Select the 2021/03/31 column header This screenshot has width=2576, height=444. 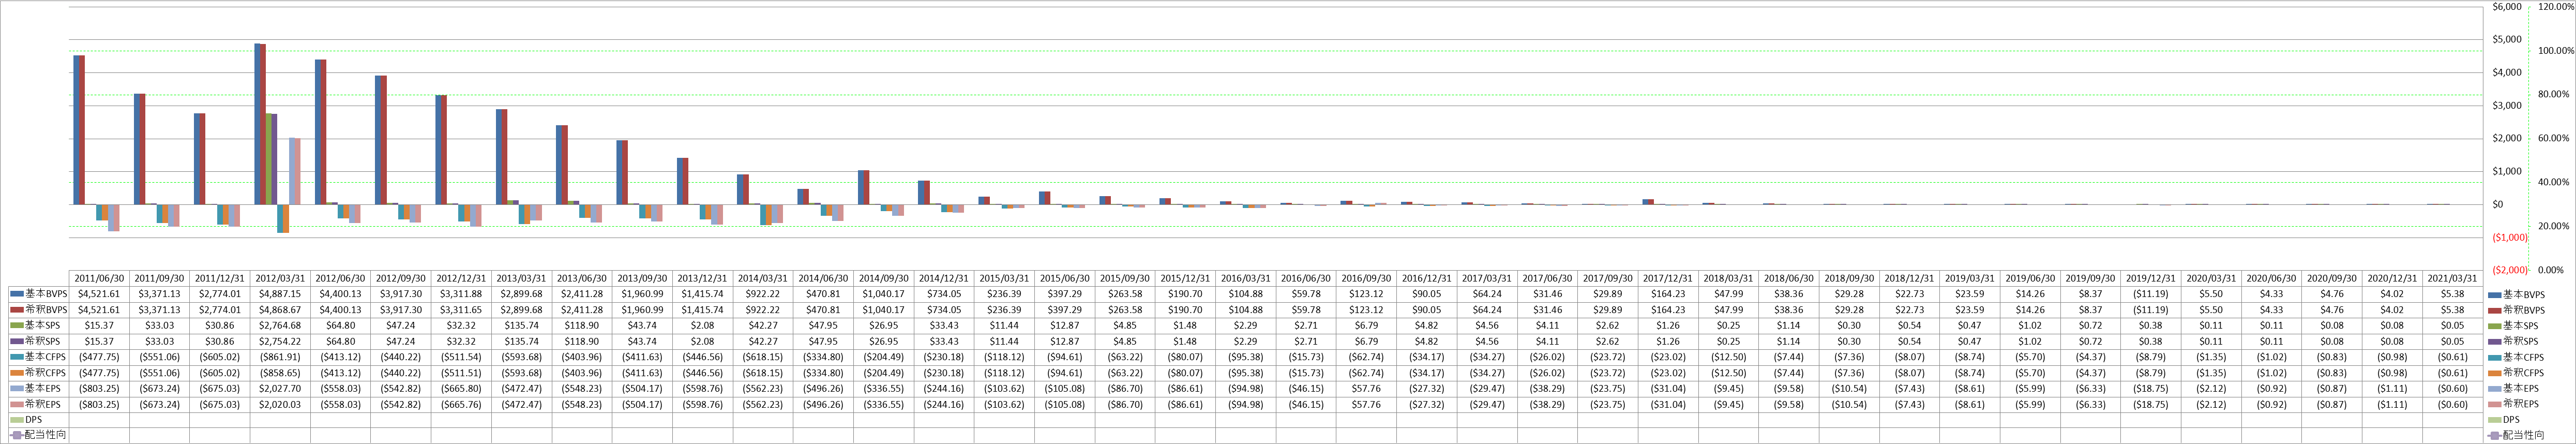click(2452, 278)
